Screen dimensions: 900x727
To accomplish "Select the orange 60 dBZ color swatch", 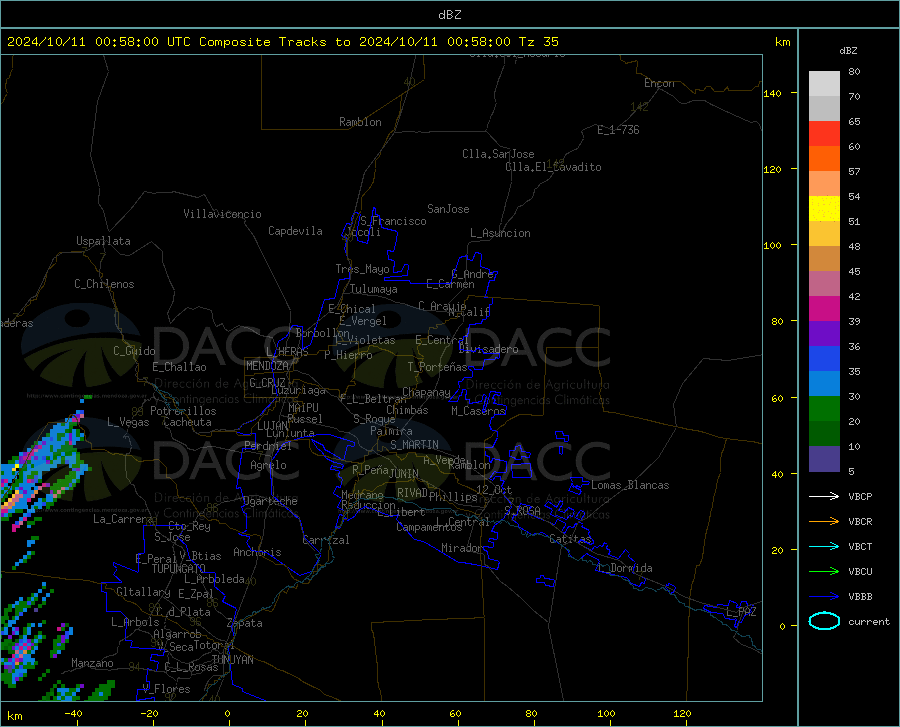I will tap(824, 159).
